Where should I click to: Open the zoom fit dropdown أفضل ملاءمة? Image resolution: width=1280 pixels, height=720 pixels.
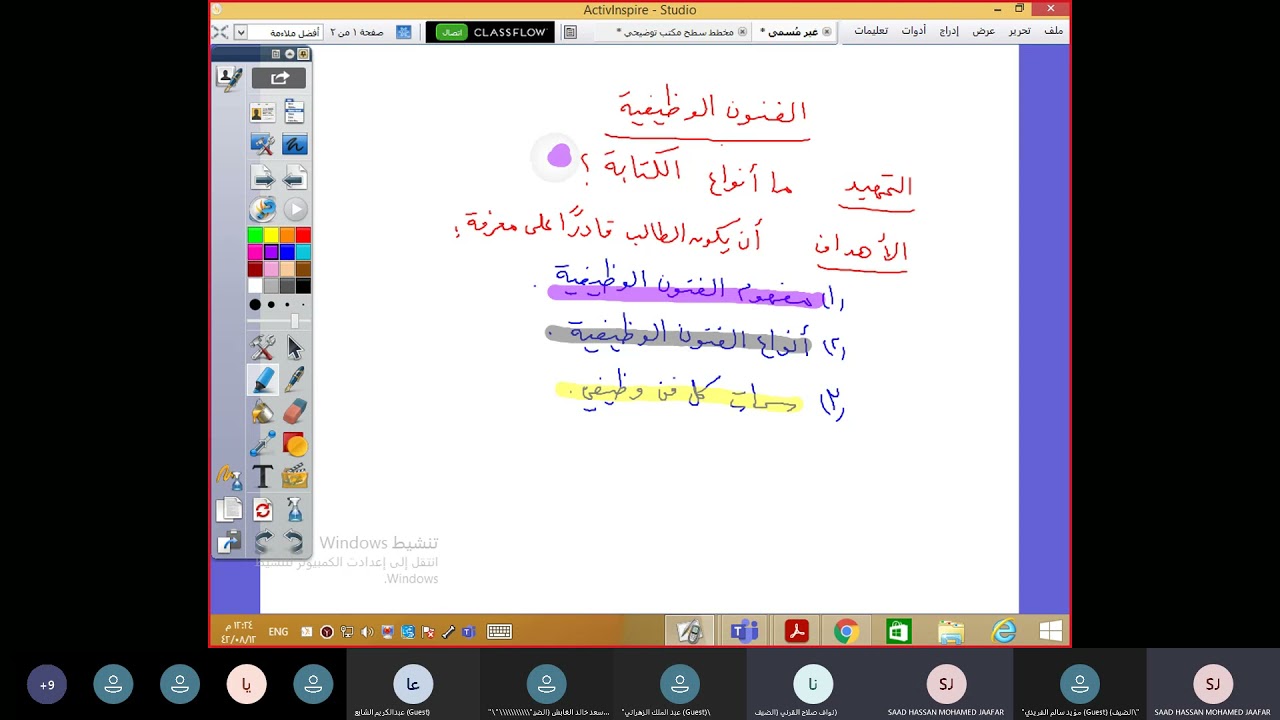[240, 32]
